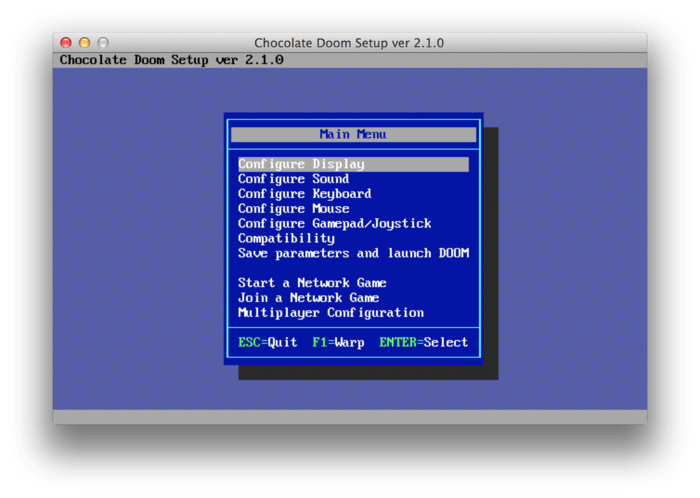Click F1=Warp shortcut label

338,342
